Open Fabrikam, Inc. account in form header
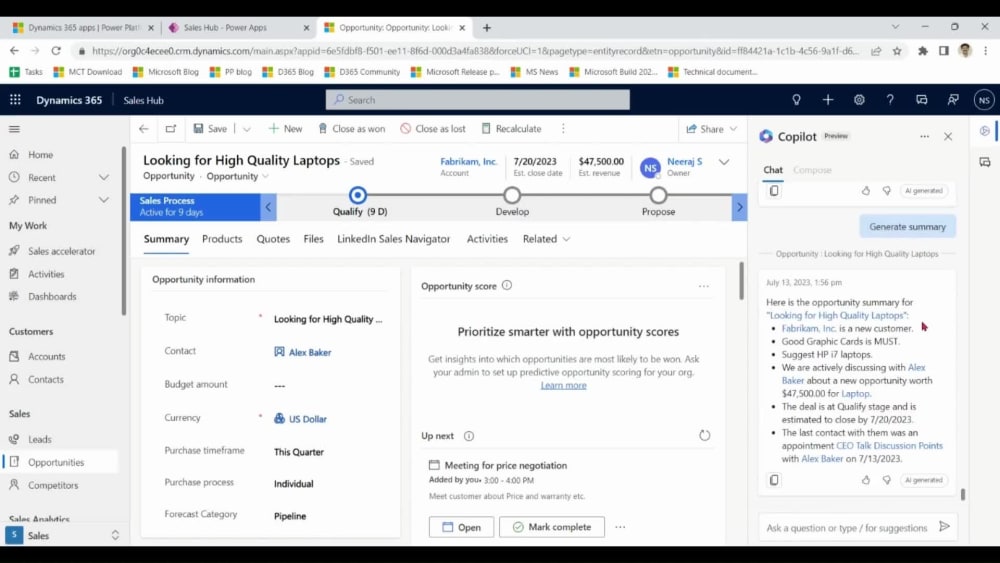This screenshot has height=563, width=1000. (x=468, y=161)
